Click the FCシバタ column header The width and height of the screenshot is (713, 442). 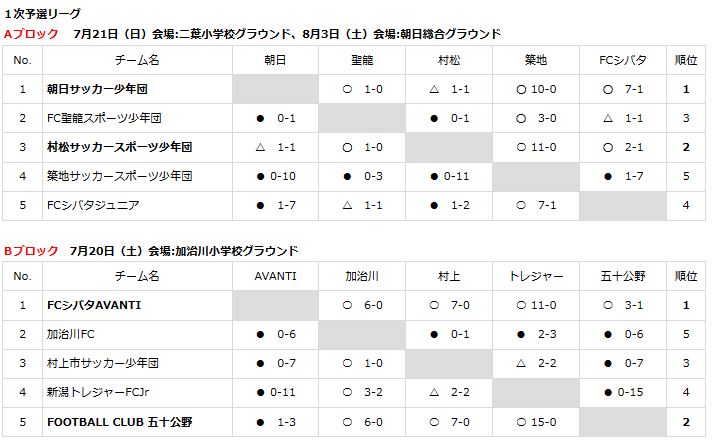[x=623, y=60]
